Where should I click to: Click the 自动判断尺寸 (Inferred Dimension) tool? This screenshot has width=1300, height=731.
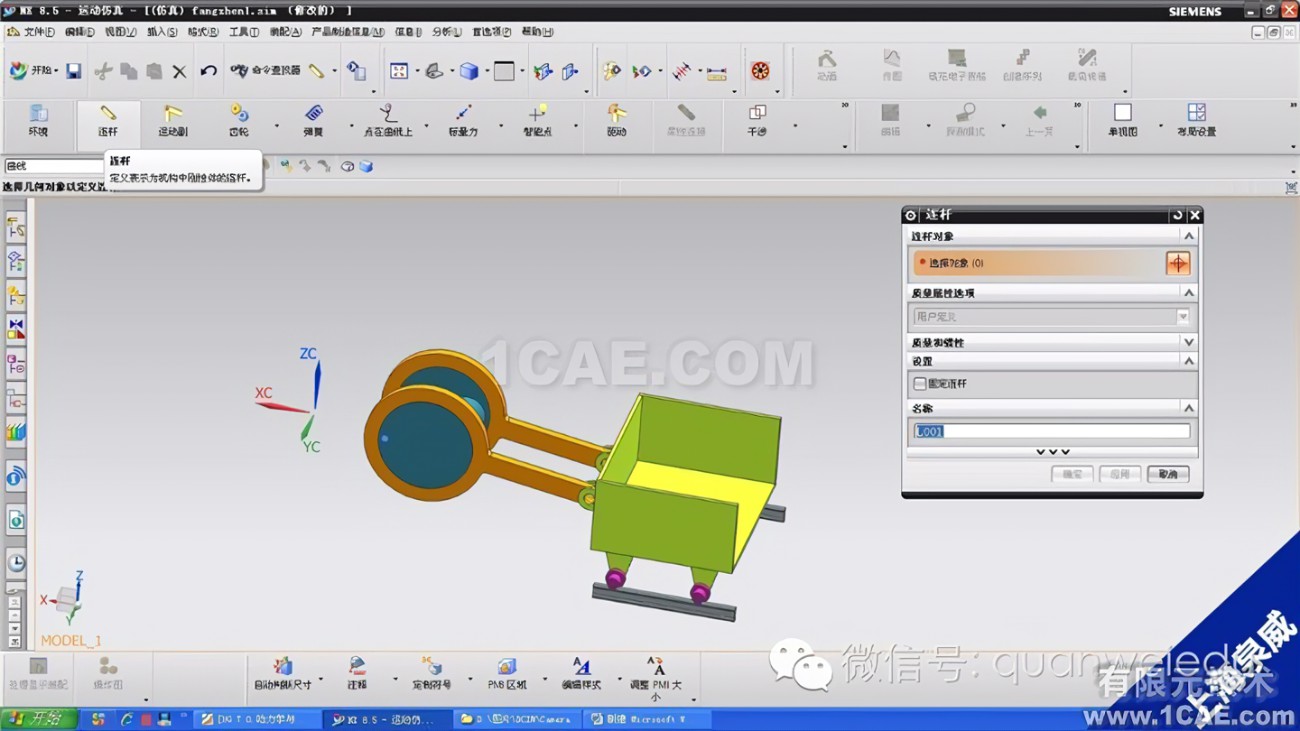click(x=283, y=674)
